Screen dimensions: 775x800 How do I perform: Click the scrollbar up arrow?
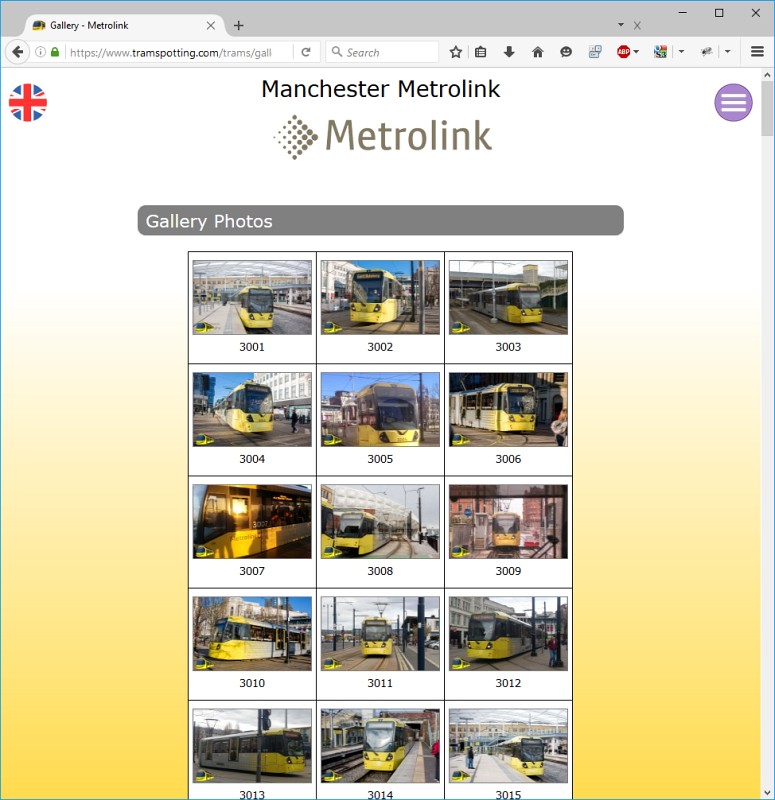(767, 74)
